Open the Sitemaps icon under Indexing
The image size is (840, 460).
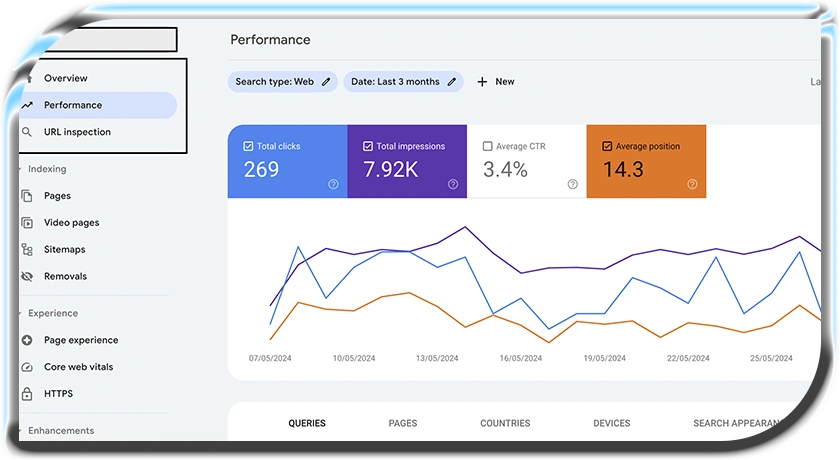[27, 250]
